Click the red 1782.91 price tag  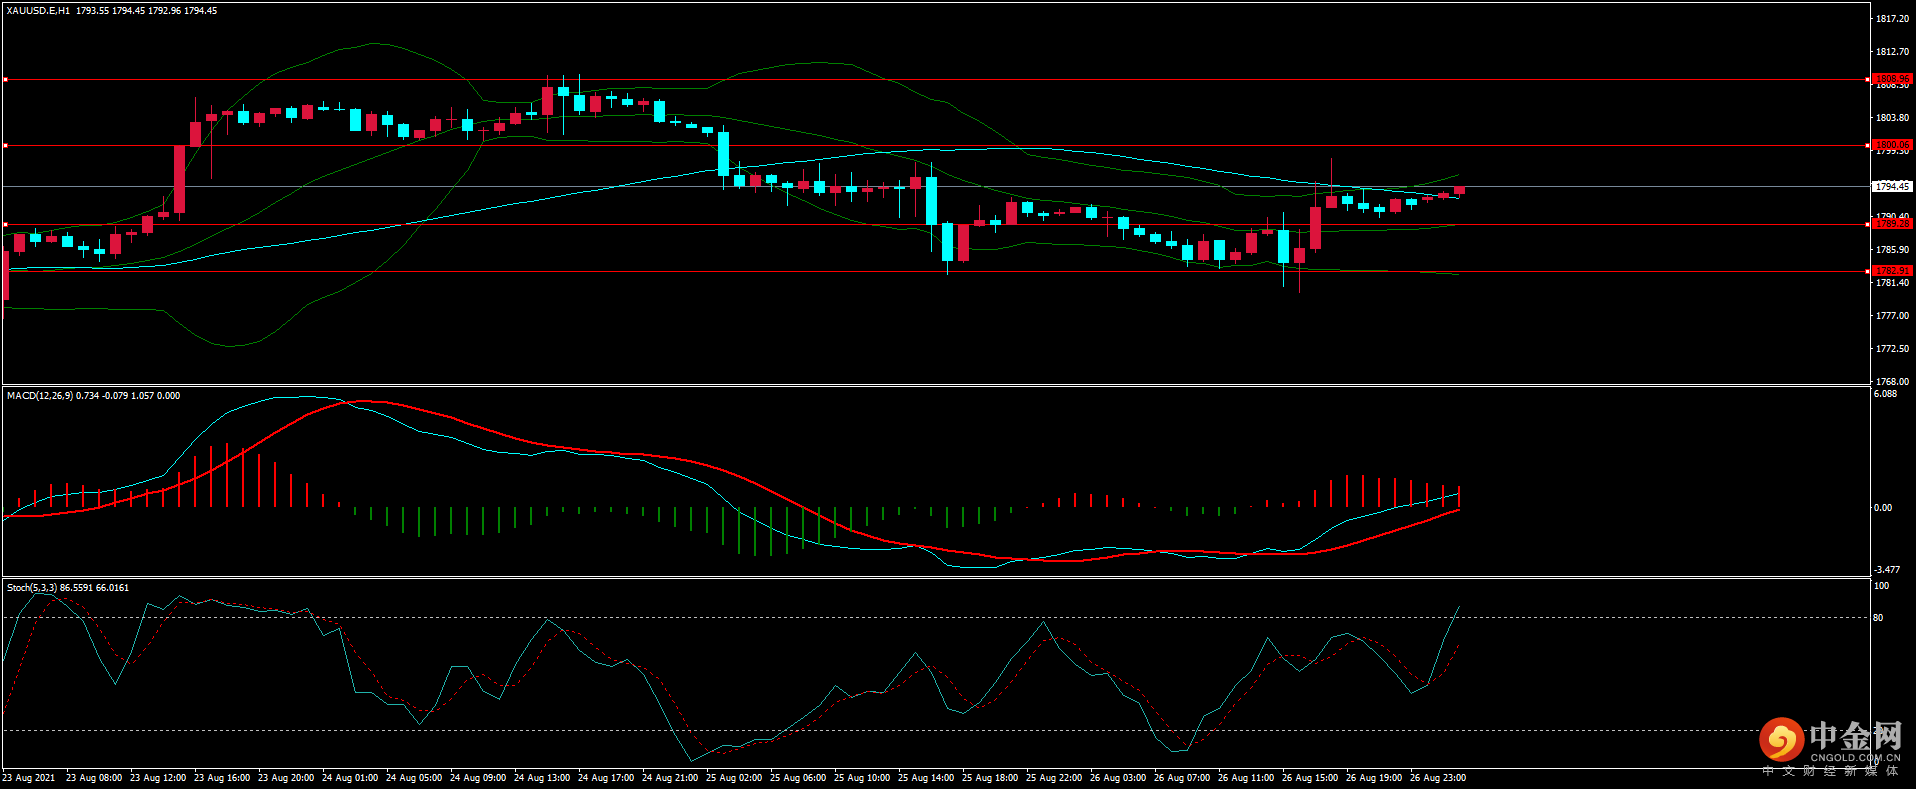[x=1892, y=271]
